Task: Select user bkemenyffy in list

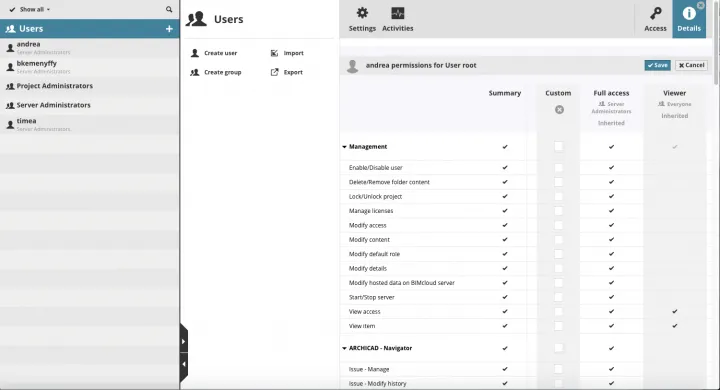Action: point(90,67)
